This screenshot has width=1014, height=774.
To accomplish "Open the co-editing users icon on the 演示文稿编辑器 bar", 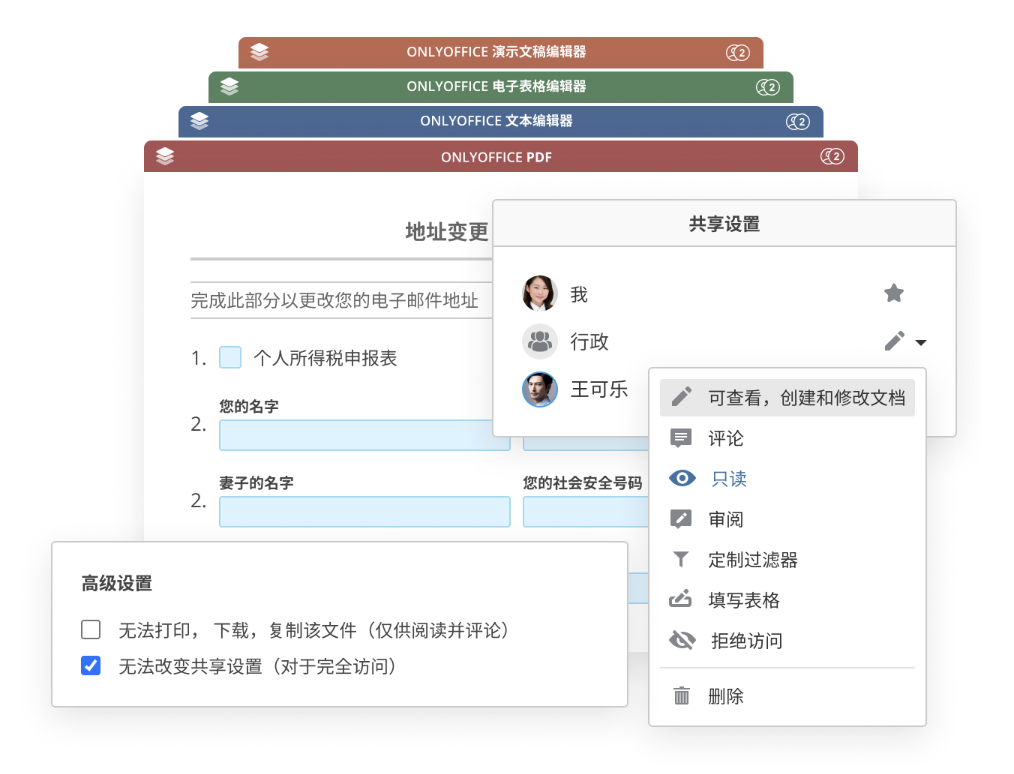I will [738, 52].
